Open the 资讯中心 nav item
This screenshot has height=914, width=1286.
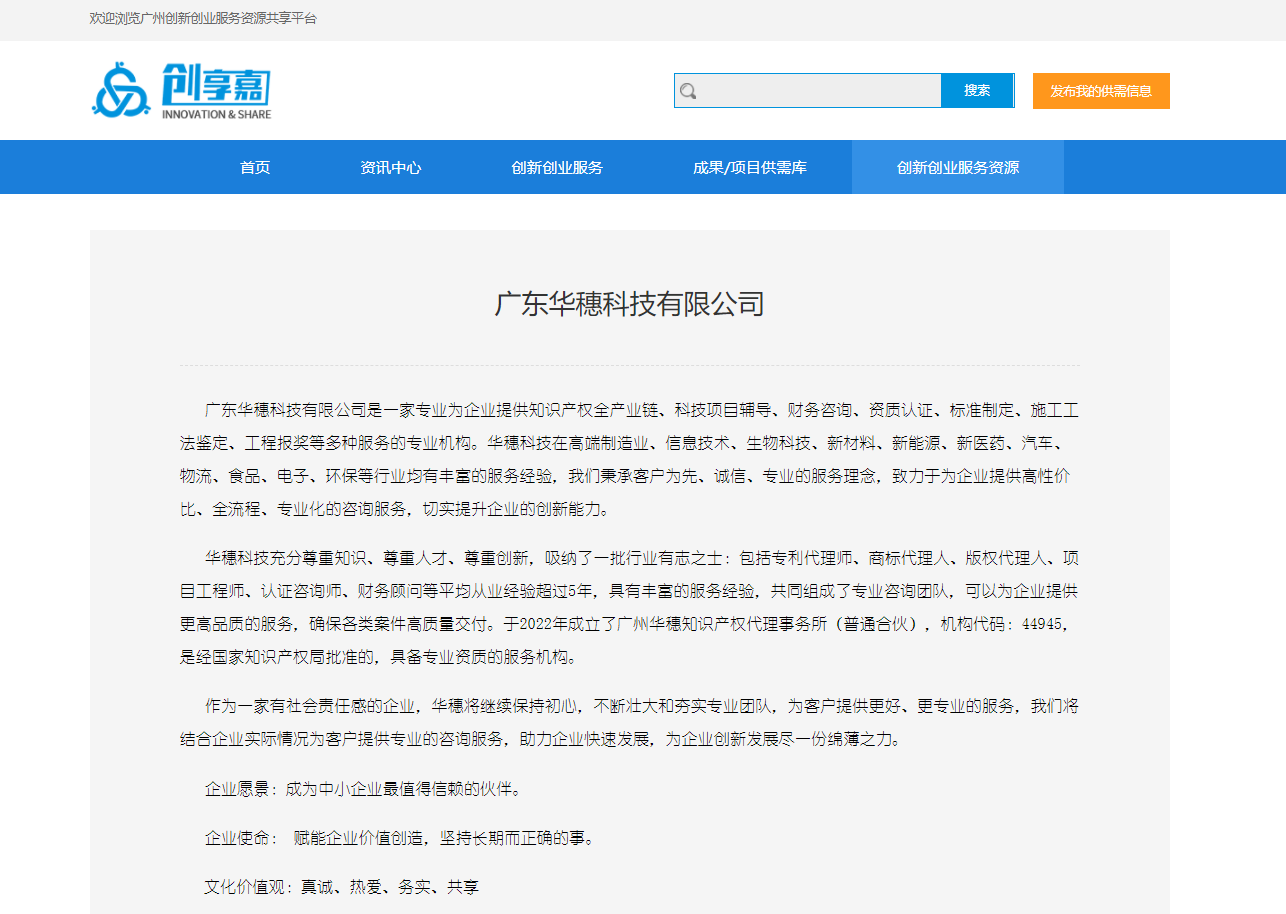point(391,167)
